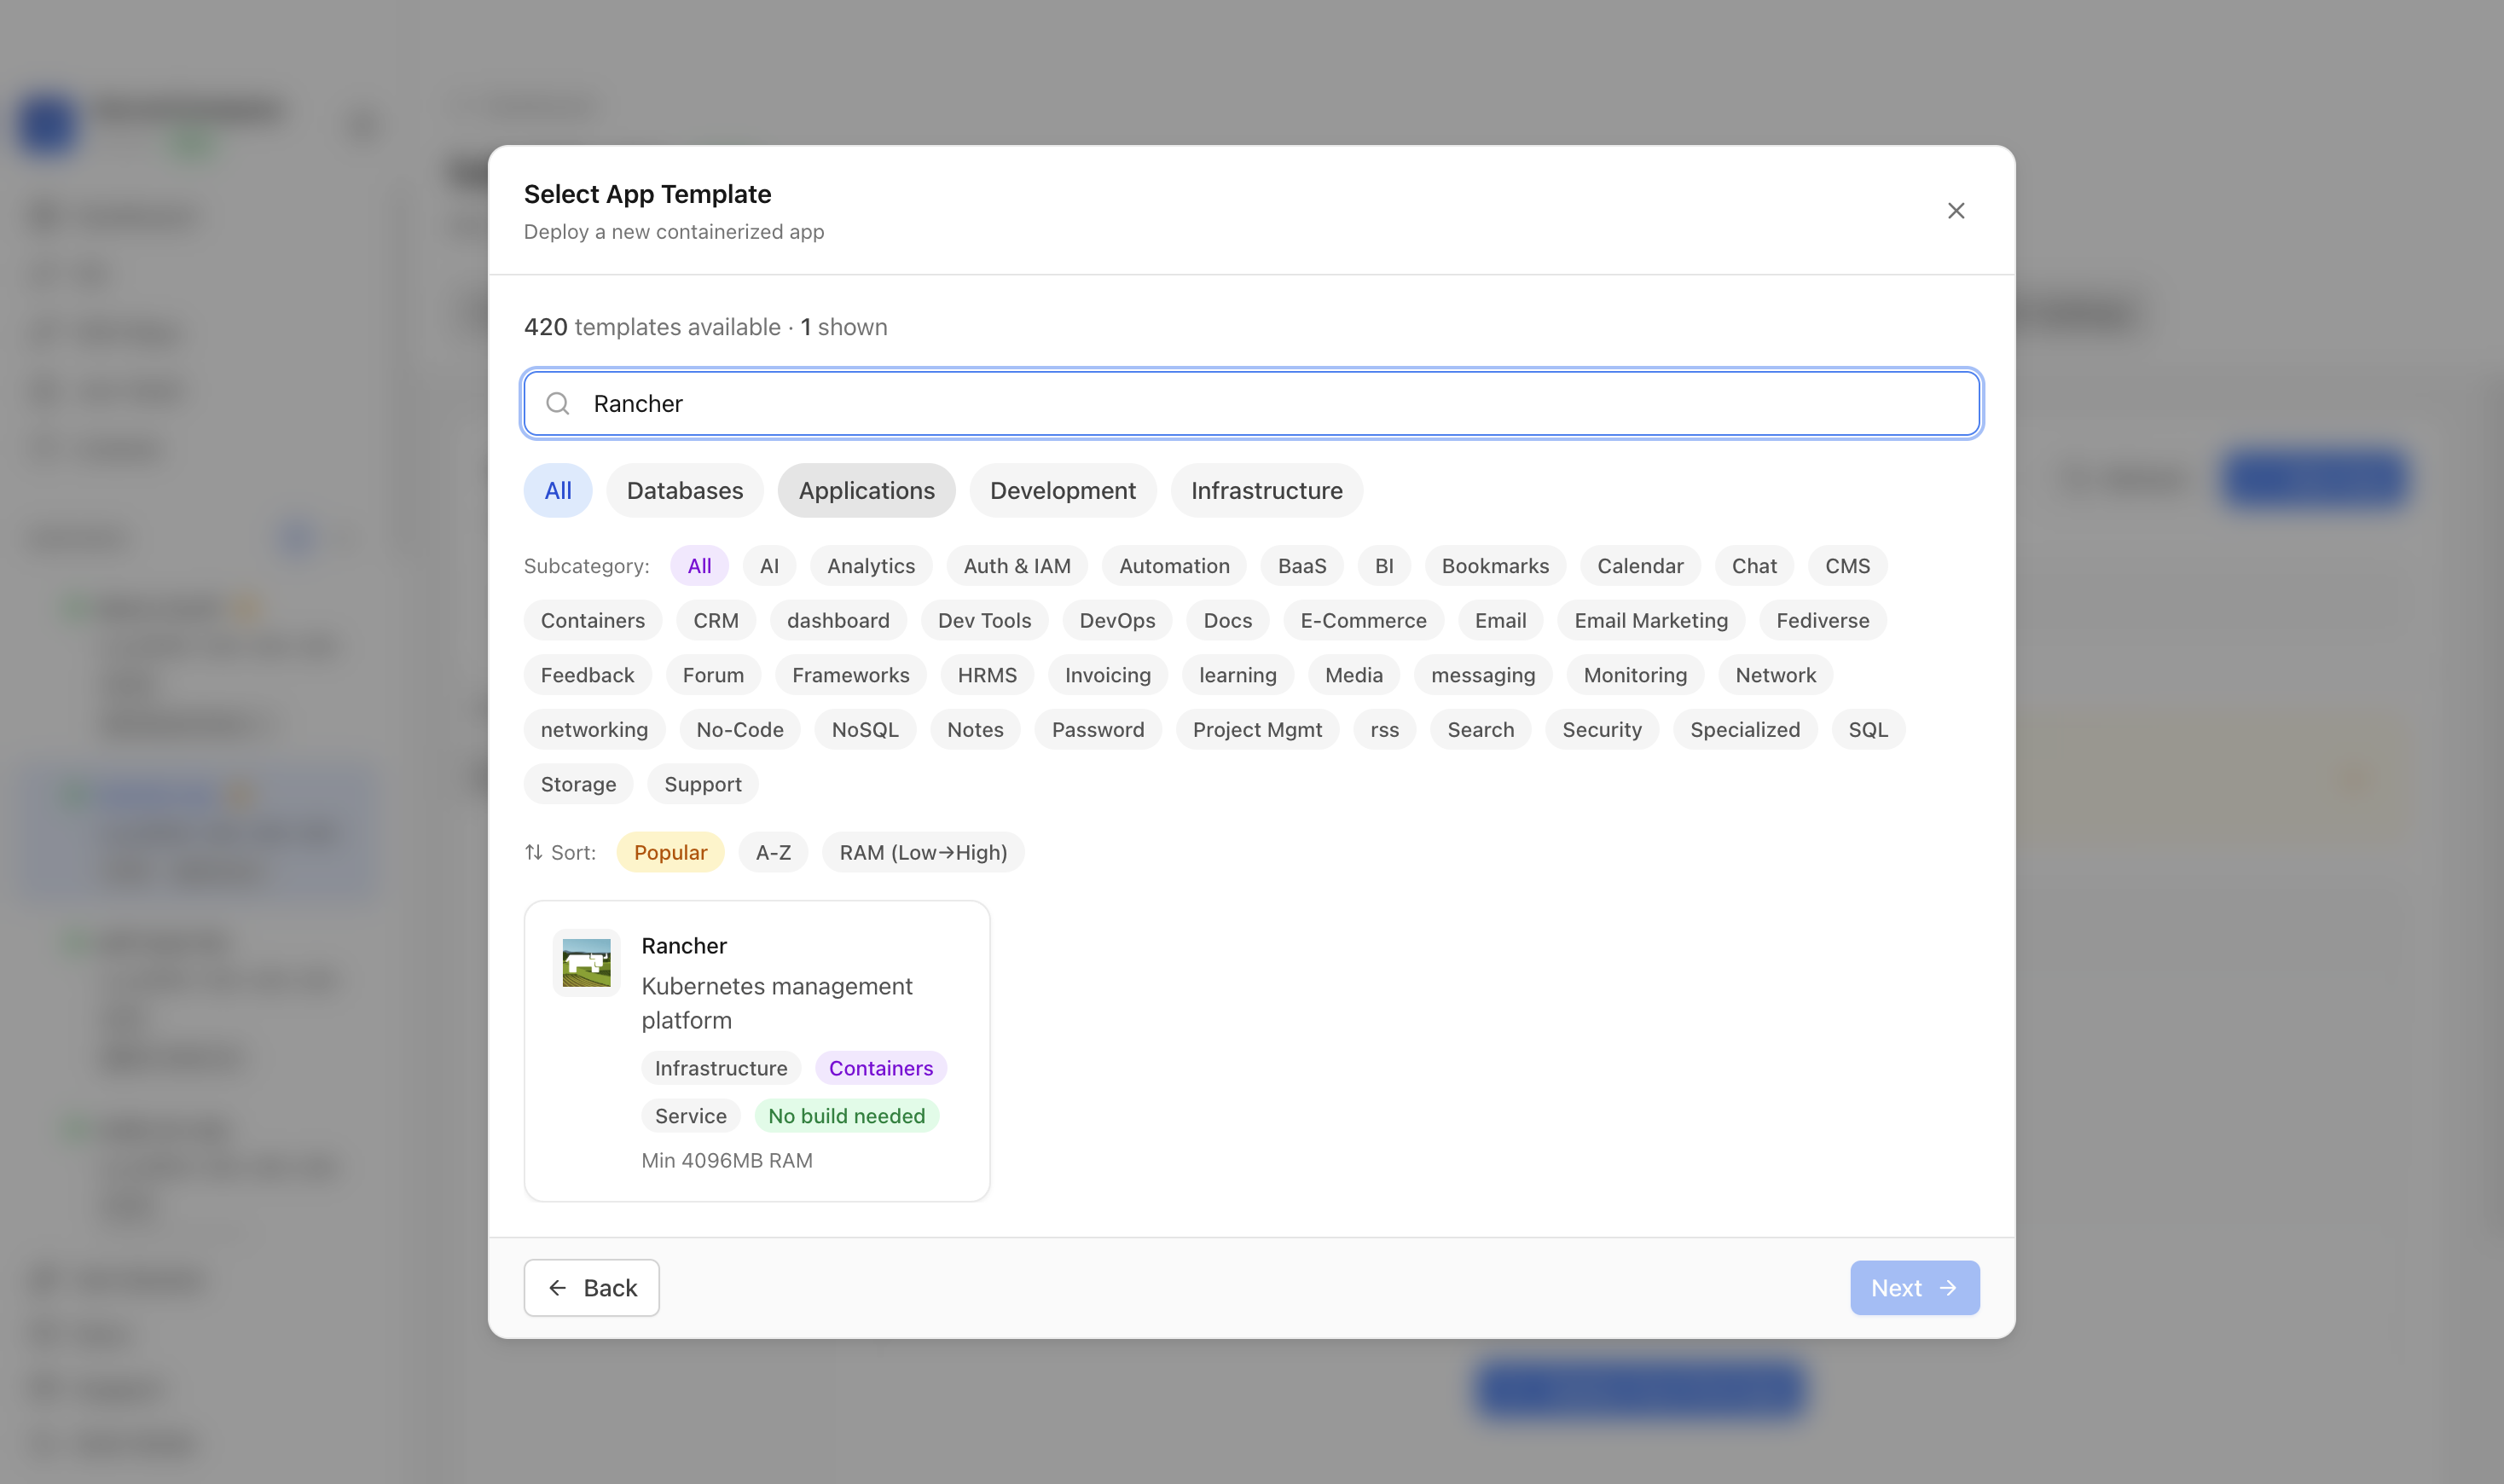The height and width of the screenshot is (1484, 2504).
Task: Filter by E-Commerce subcategory
Action: [x=1363, y=620]
